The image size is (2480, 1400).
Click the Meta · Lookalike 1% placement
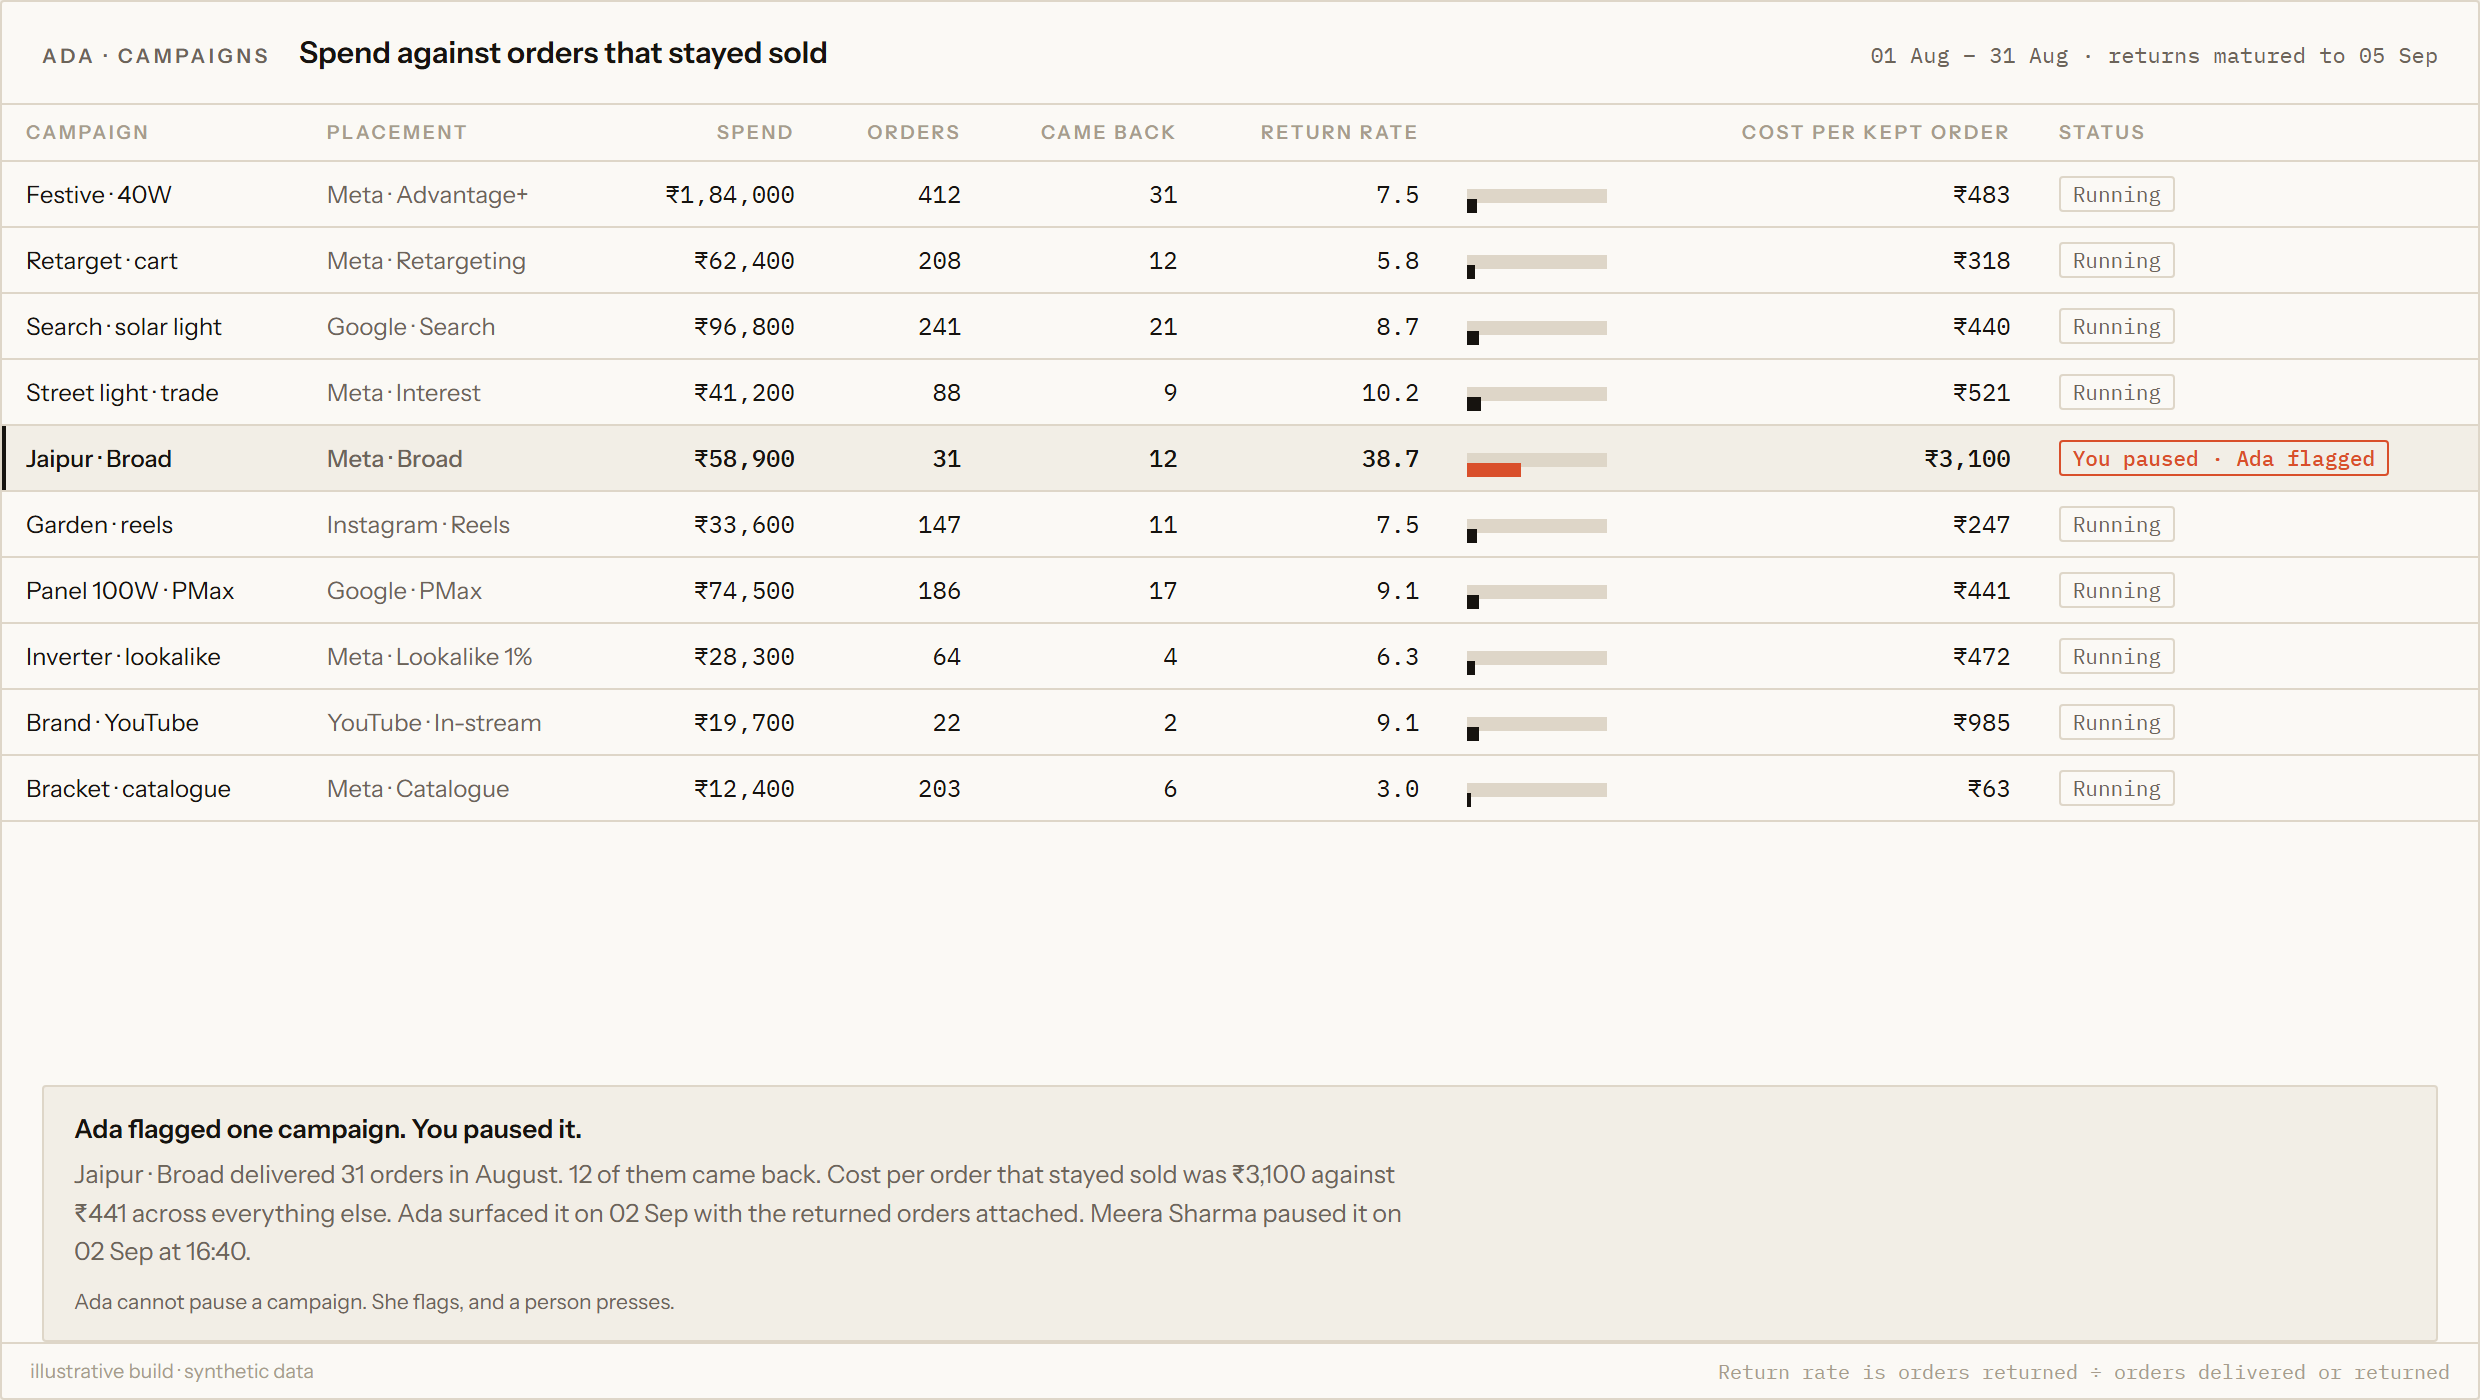pyautogui.click(x=430, y=657)
